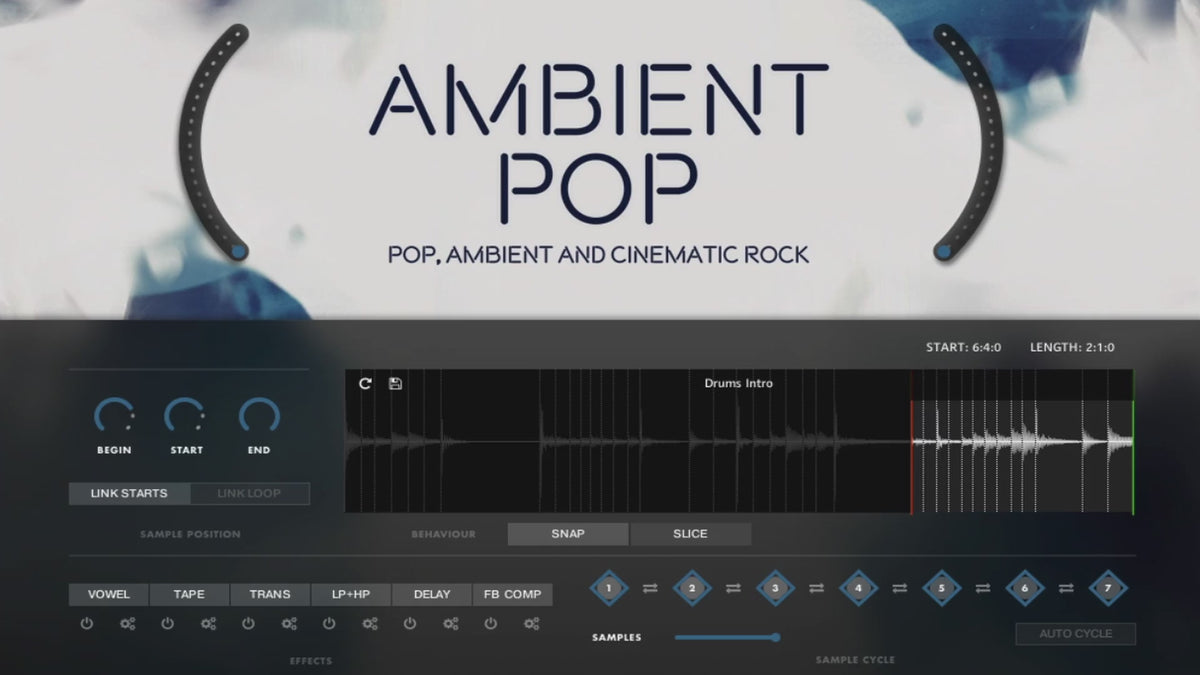Image resolution: width=1200 pixels, height=675 pixels.
Task: Click swap arrows between samples 1 and 2
Action: click(650, 589)
